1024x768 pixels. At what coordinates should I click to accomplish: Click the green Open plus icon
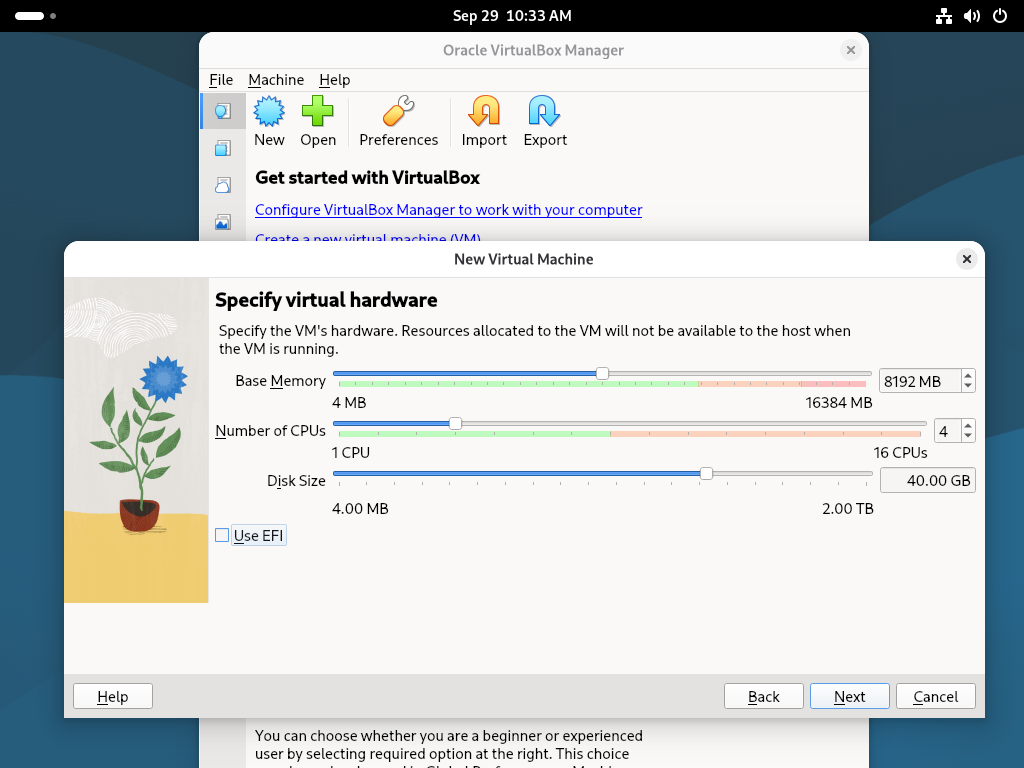pyautogui.click(x=318, y=112)
